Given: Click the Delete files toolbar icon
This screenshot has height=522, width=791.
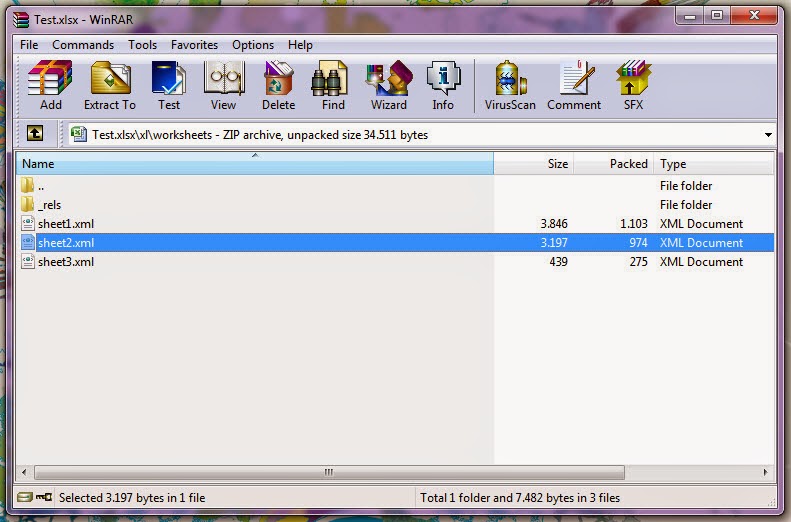Looking at the screenshot, I should click(x=278, y=85).
